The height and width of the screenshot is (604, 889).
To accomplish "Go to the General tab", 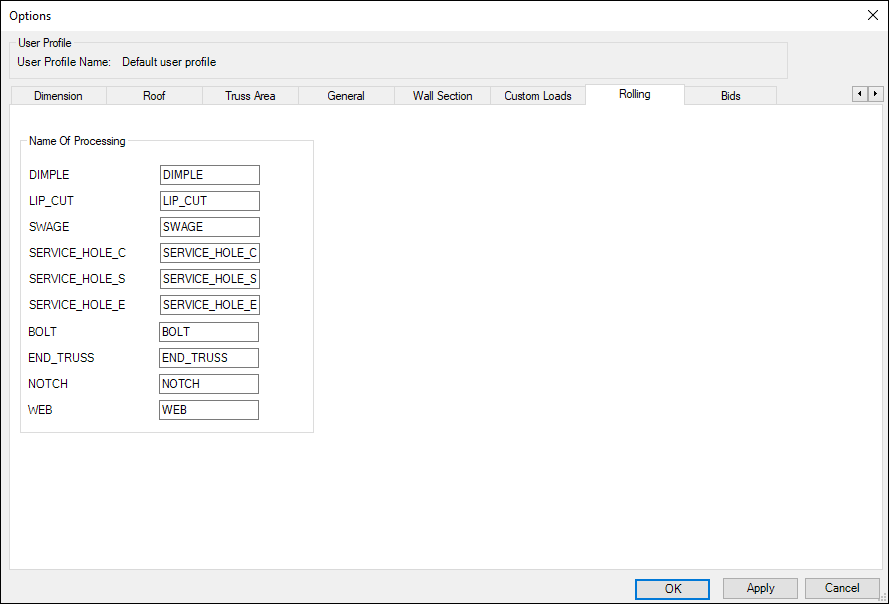I will coord(346,96).
